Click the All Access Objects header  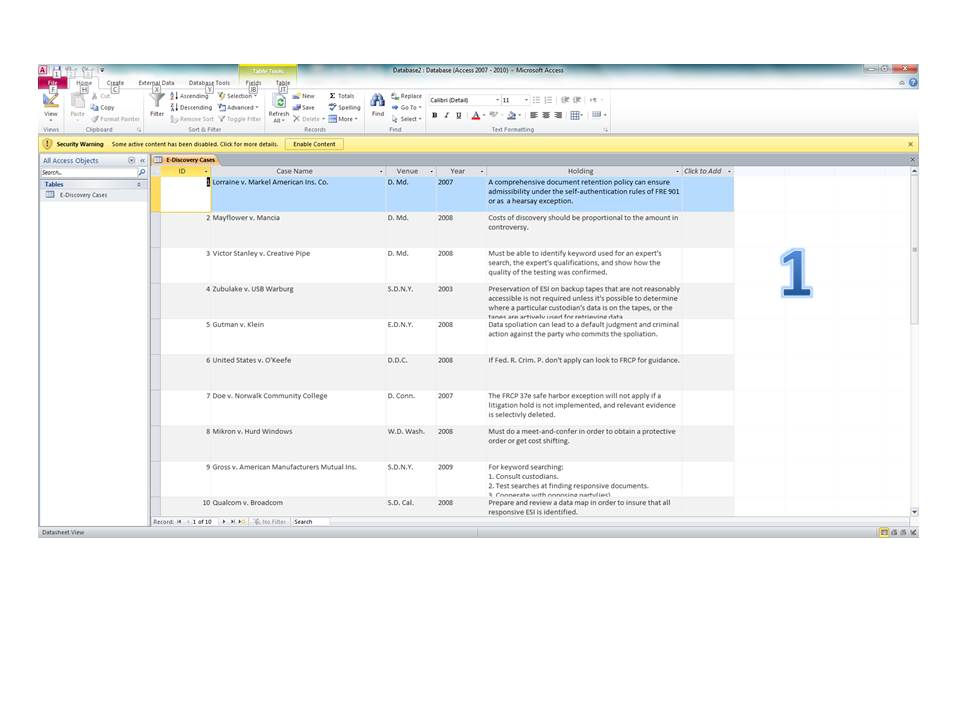[70, 160]
